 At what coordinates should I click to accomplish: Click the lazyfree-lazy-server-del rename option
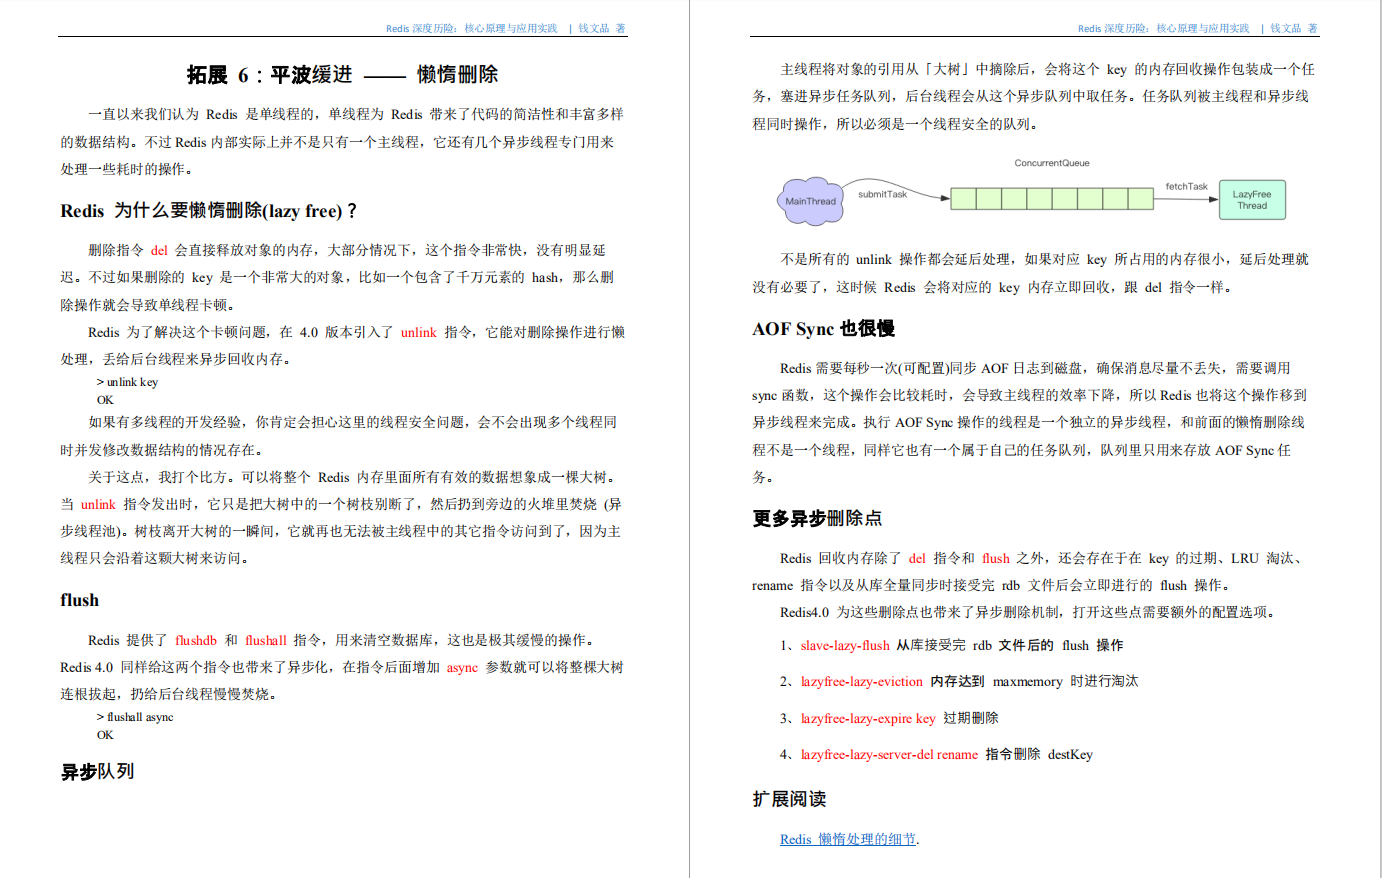tap(890, 754)
